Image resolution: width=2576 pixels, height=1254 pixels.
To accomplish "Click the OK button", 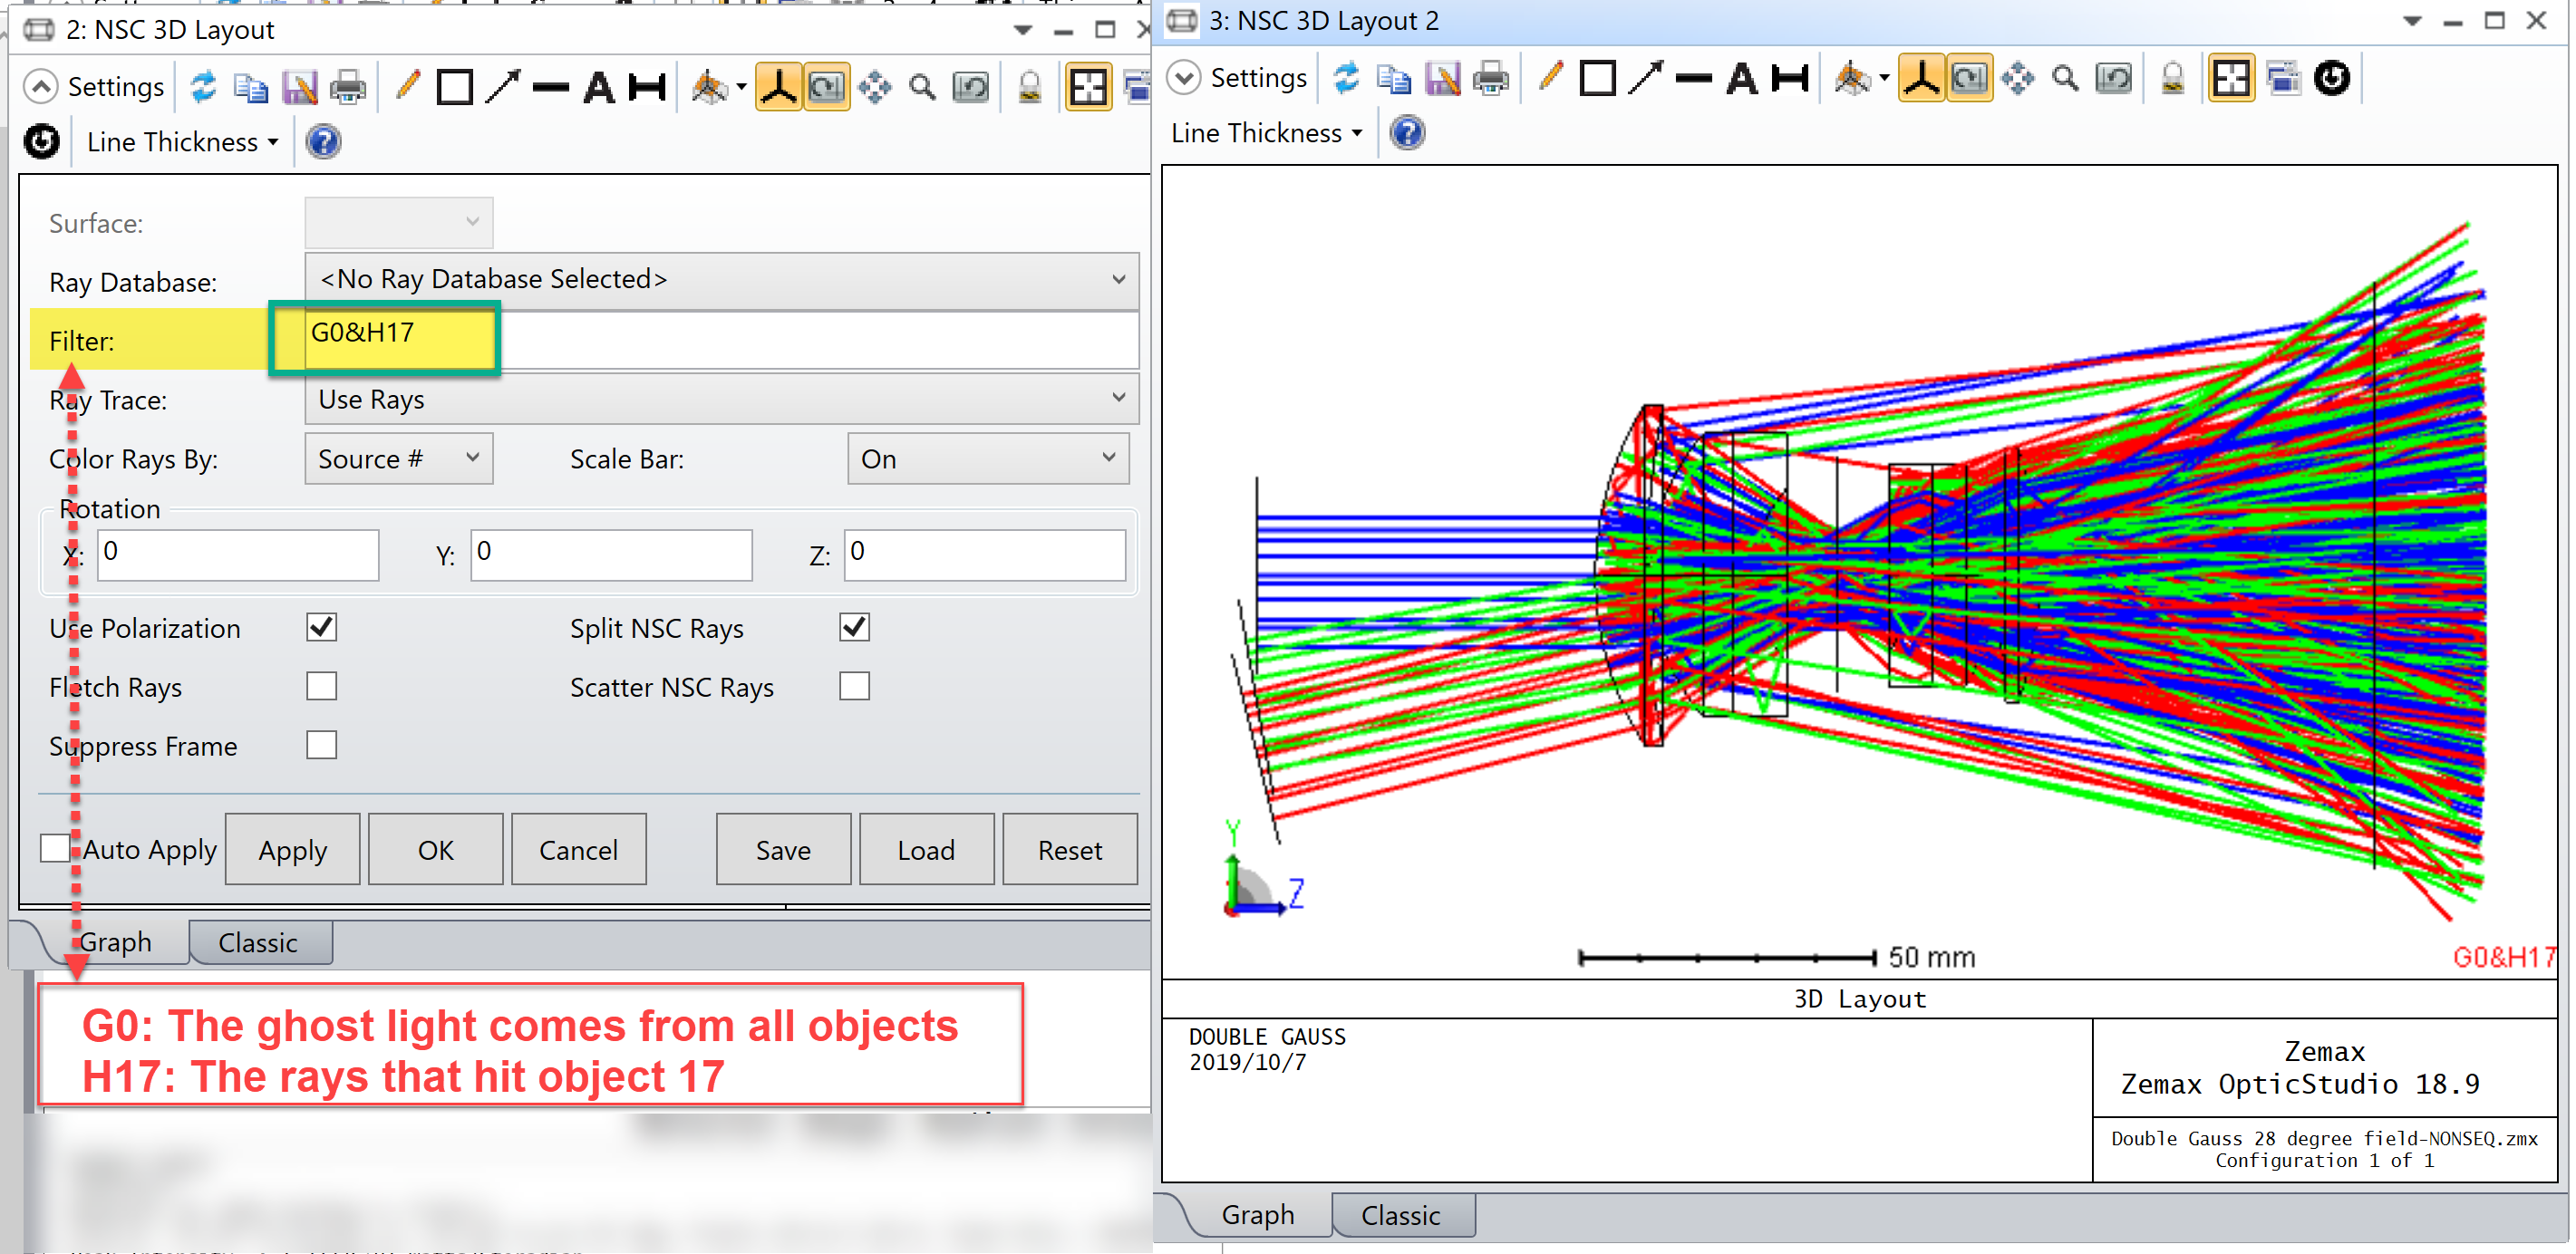I will click(435, 850).
